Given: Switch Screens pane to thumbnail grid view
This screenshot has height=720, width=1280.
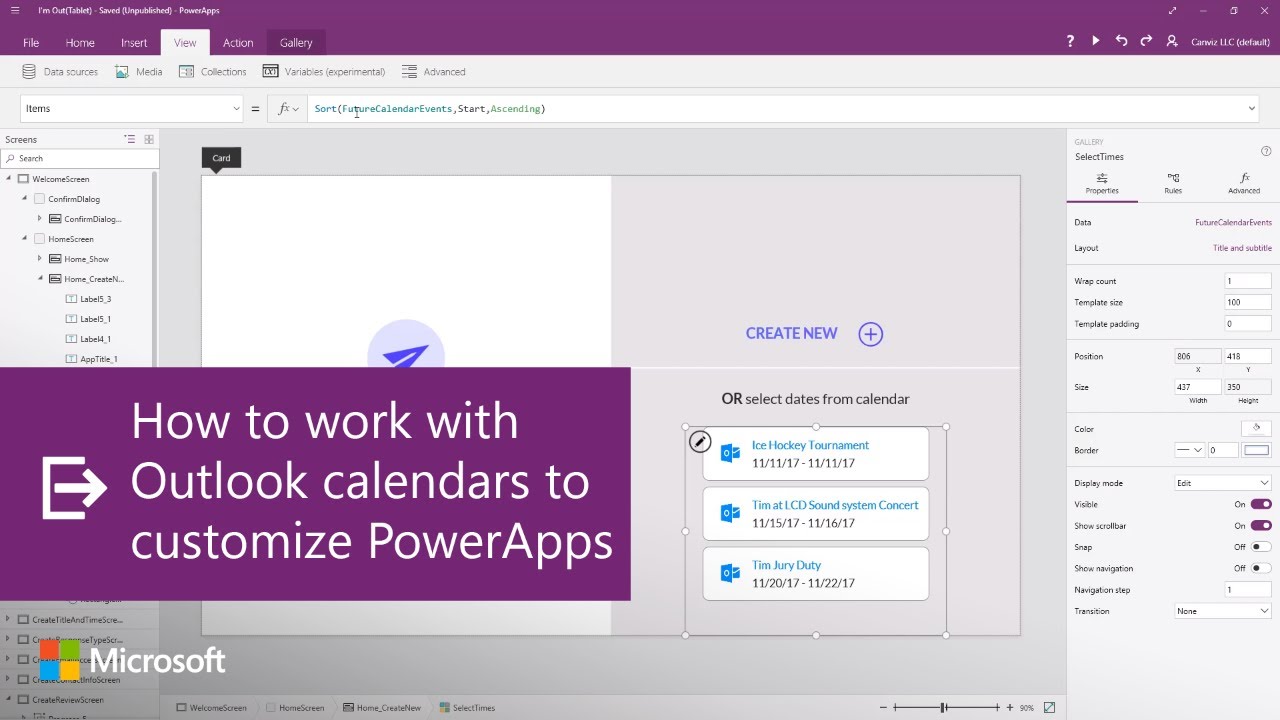Looking at the screenshot, I should [x=149, y=139].
